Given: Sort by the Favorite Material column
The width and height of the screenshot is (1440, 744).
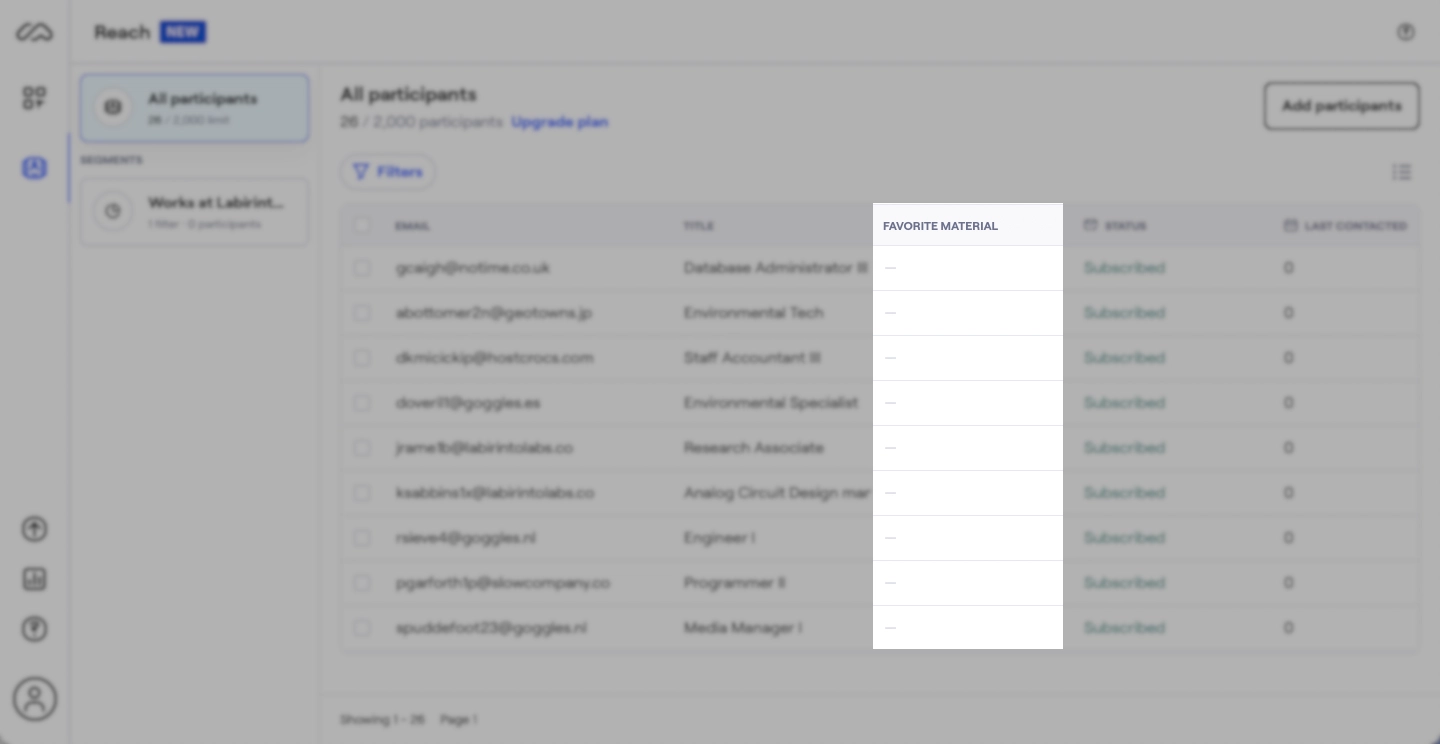Looking at the screenshot, I should click(x=940, y=226).
